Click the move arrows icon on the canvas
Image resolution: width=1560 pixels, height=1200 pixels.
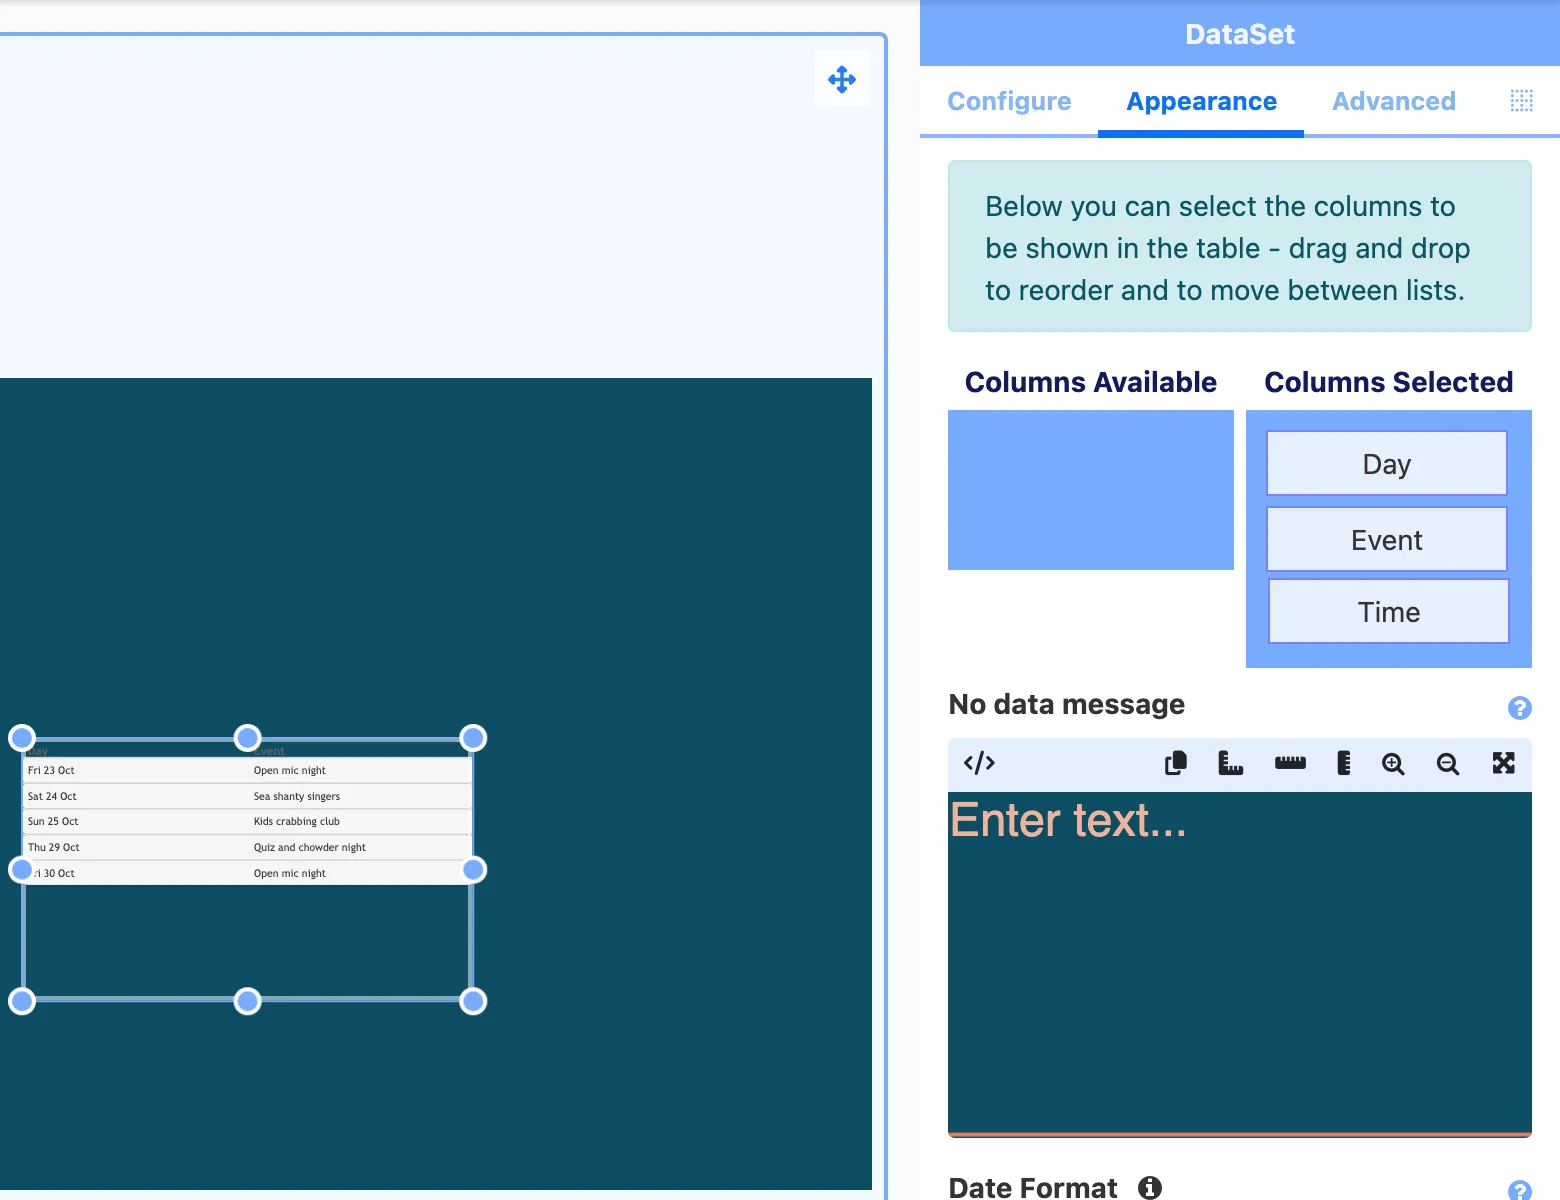842,79
